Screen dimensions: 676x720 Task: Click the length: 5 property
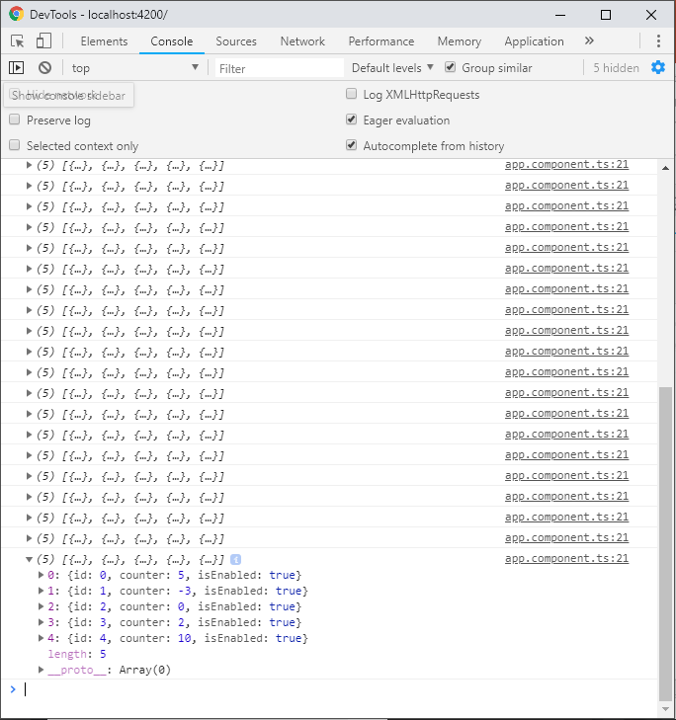click(x=77, y=654)
